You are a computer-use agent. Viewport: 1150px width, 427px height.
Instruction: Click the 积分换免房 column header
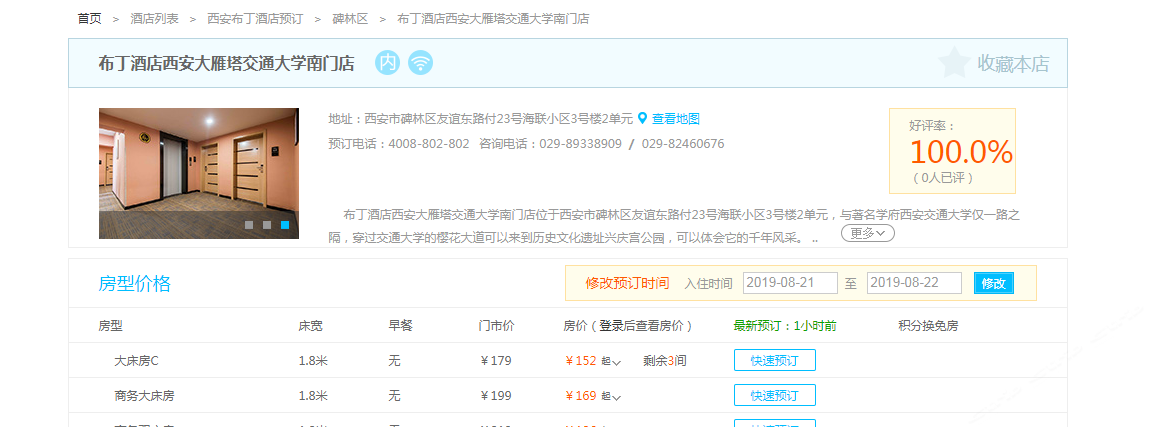tap(928, 326)
